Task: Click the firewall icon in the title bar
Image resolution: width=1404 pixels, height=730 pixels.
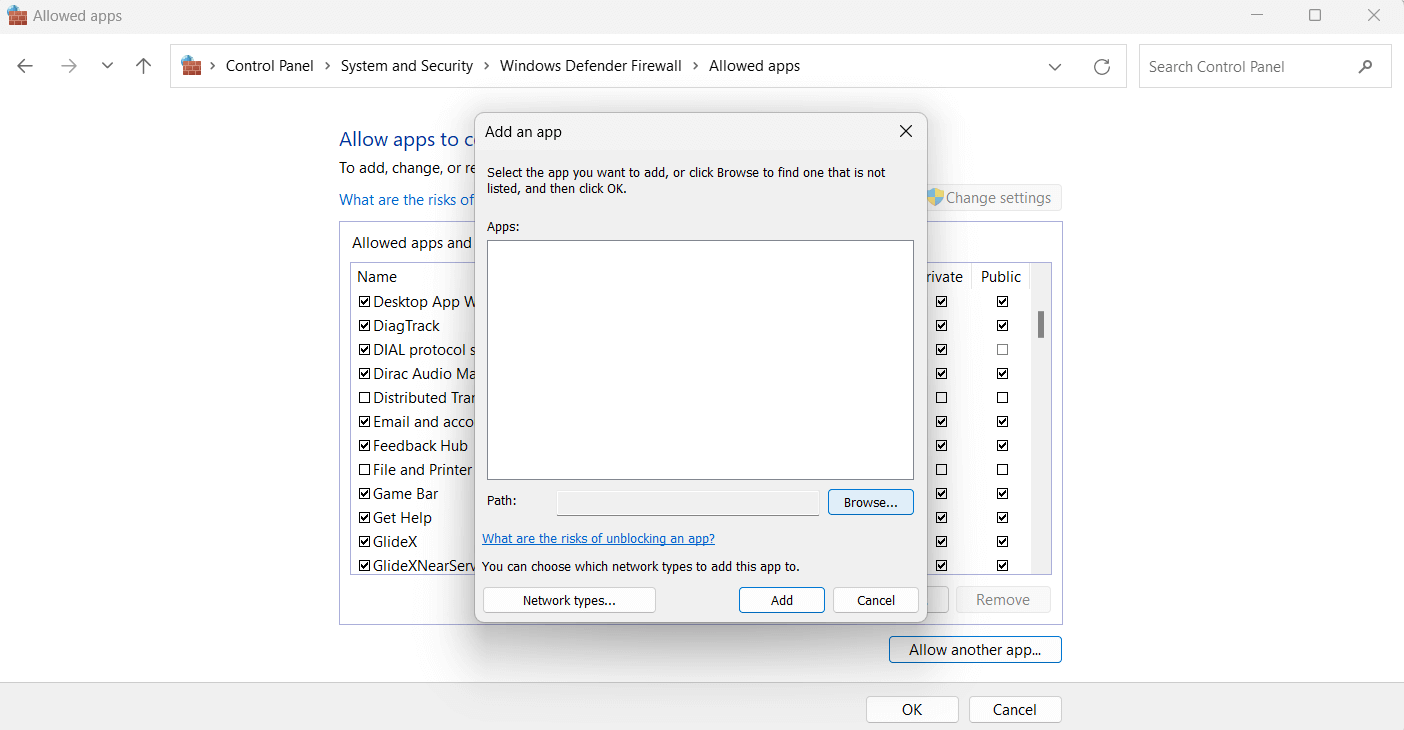Action: click(x=15, y=15)
